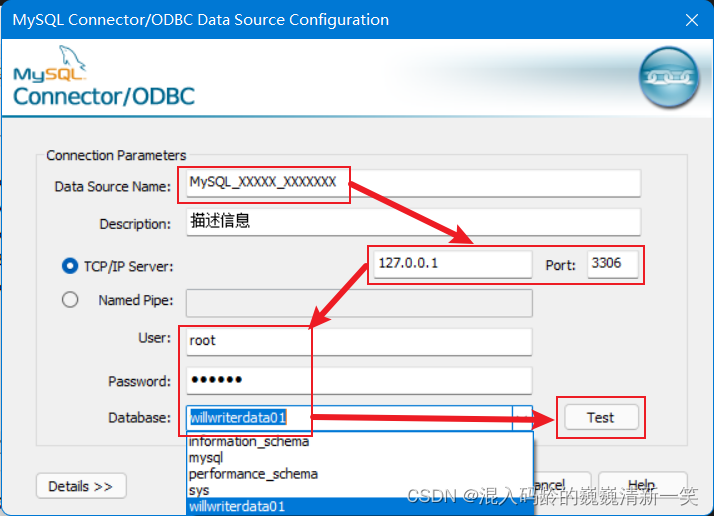Viewport: 714px width, 516px height.
Task: Click the Help button
Action: (x=642, y=484)
